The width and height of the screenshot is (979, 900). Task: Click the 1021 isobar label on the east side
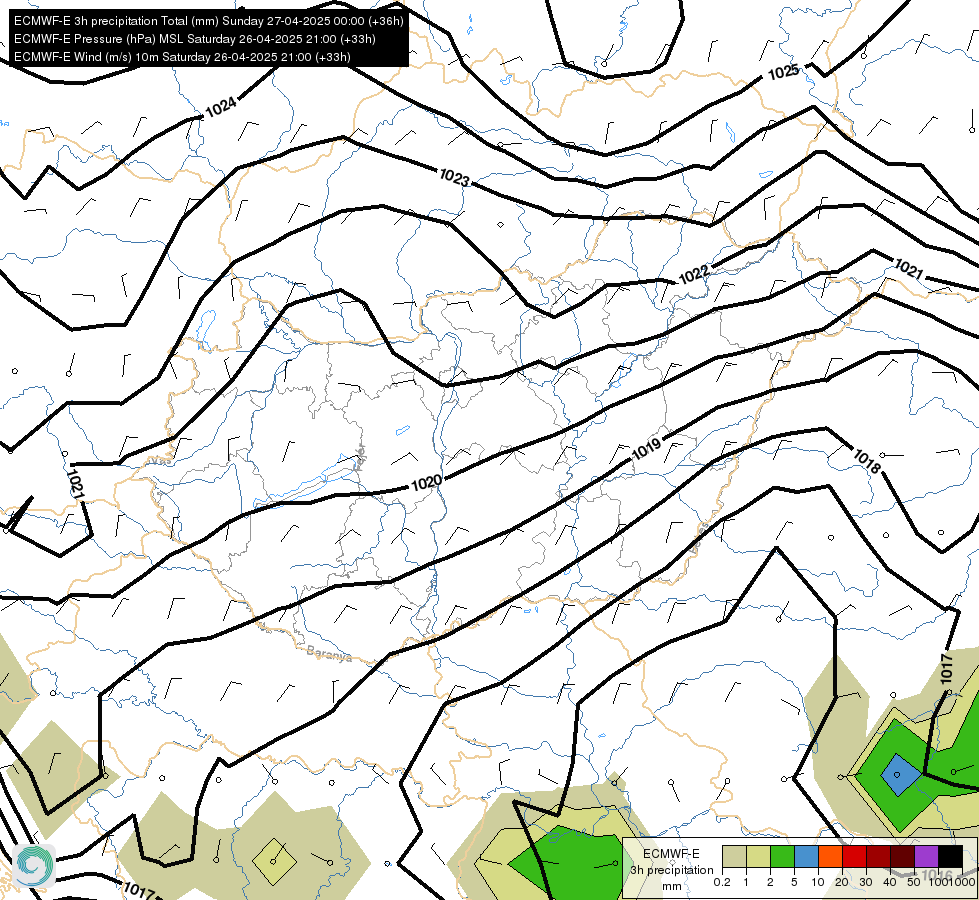click(x=908, y=269)
